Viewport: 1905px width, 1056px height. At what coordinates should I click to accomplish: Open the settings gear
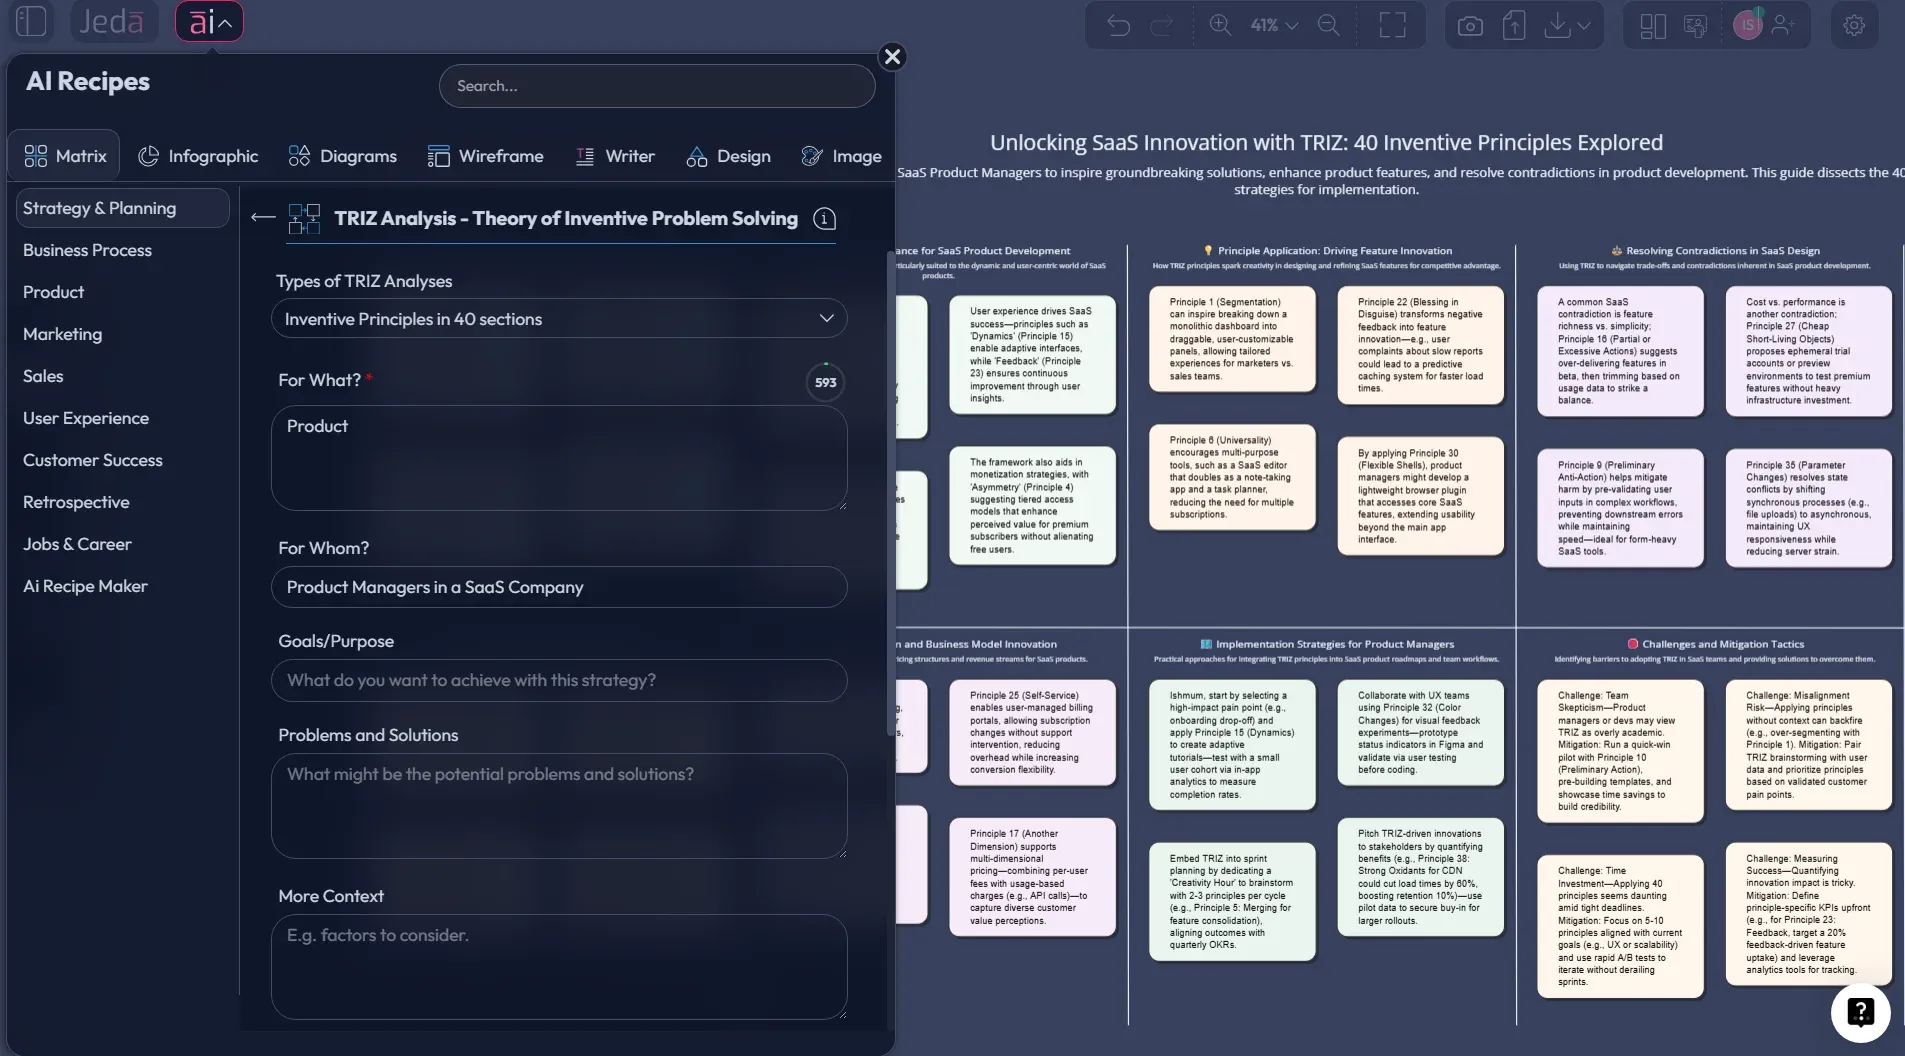coord(1855,25)
